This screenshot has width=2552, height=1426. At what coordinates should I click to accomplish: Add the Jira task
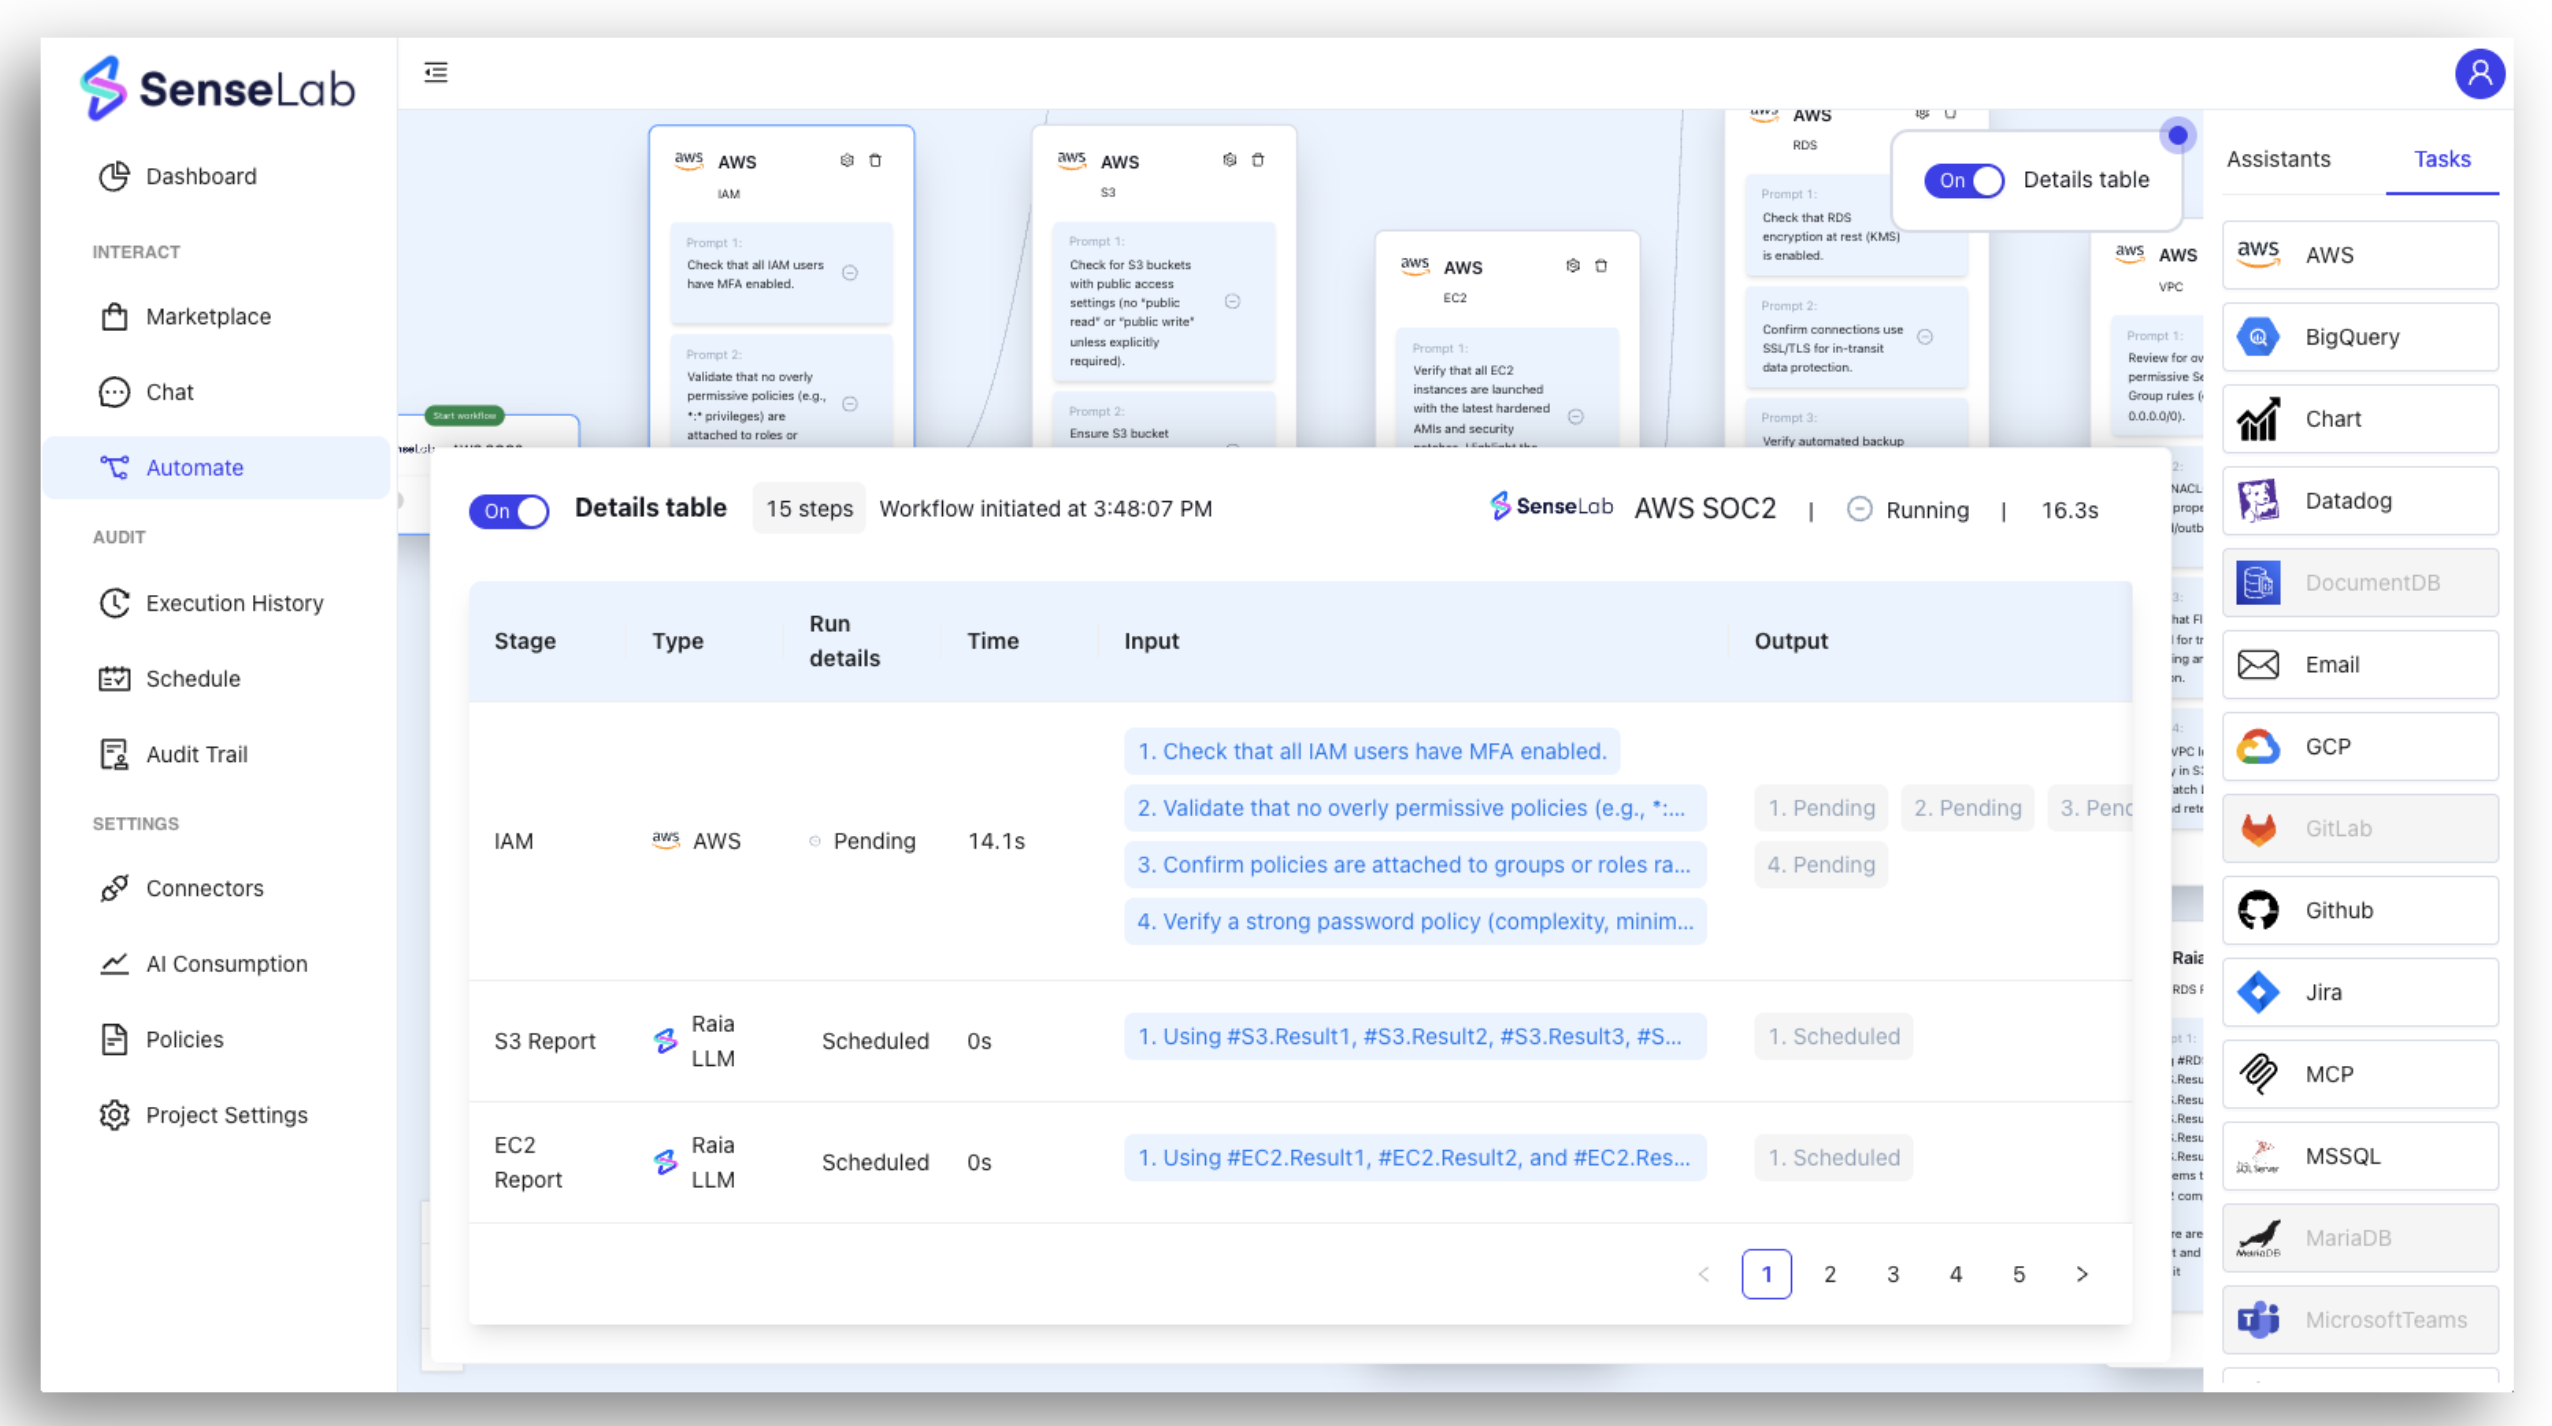(2360, 992)
